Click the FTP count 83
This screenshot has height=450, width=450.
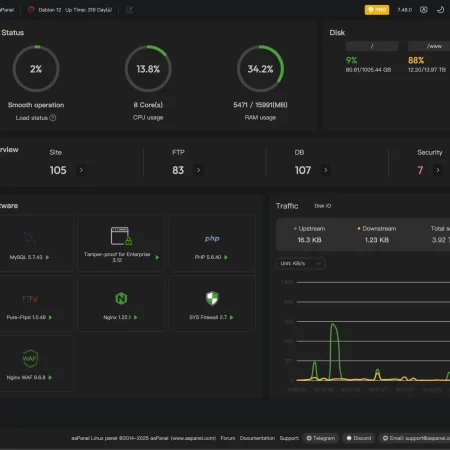[x=178, y=170]
